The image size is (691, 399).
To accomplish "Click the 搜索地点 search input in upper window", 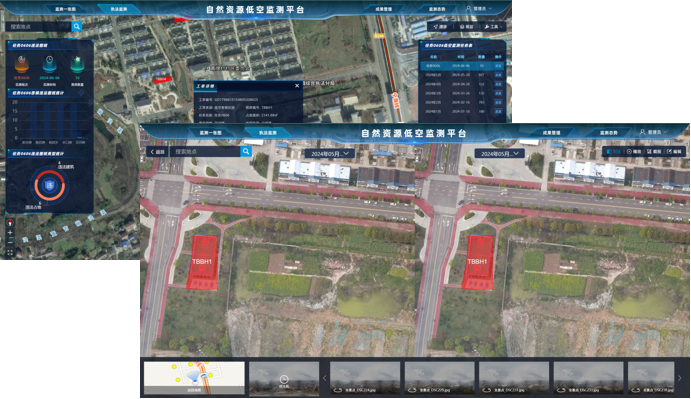I will coord(40,26).
